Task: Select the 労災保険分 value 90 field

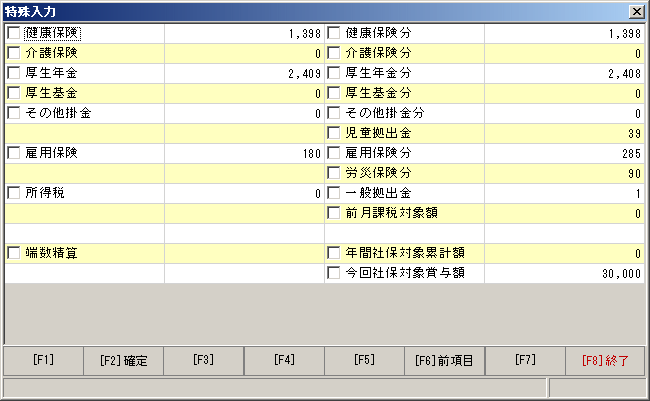Action: pyautogui.click(x=565, y=173)
